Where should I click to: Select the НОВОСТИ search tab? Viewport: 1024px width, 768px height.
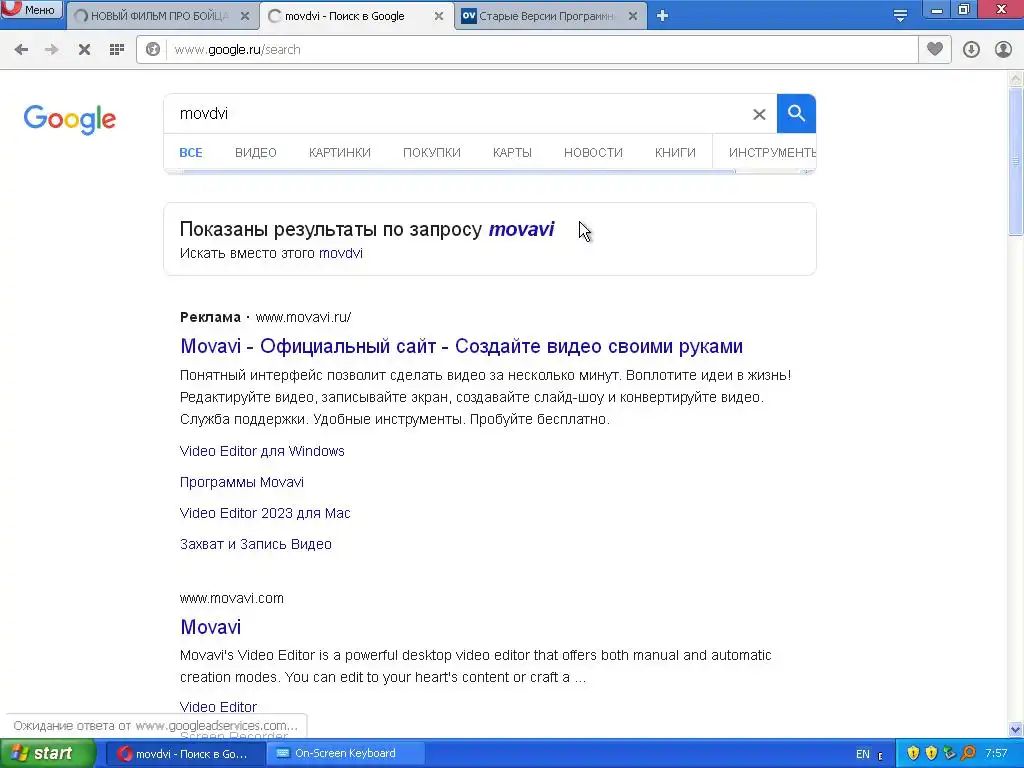(593, 153)
